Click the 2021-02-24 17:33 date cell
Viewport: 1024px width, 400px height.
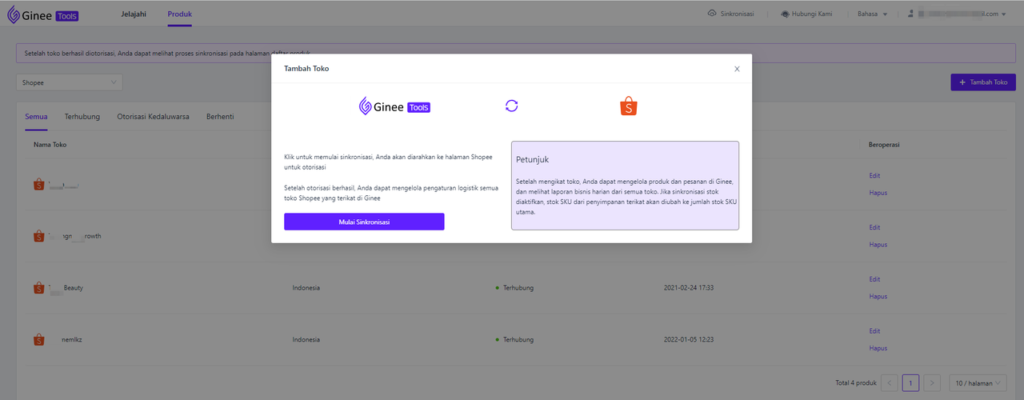689,288
